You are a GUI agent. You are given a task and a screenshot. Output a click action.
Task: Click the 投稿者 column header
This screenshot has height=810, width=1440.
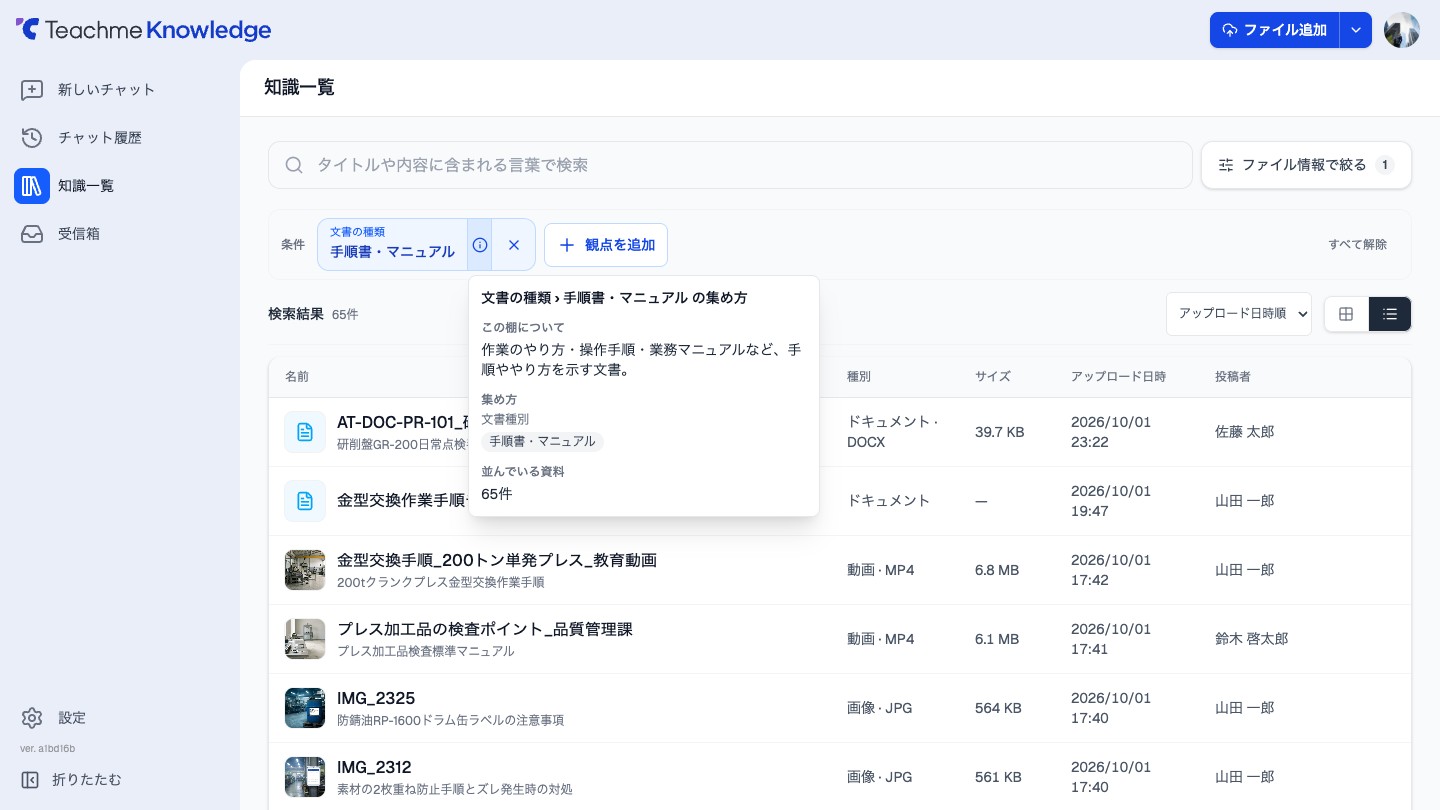pyautogui.click(x=1233, y=377)
